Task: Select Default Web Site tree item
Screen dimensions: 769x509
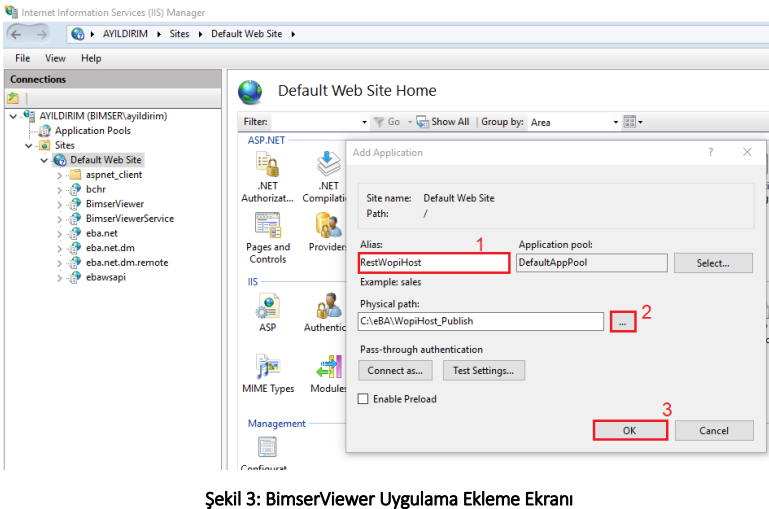Action: tap(105, 160)
